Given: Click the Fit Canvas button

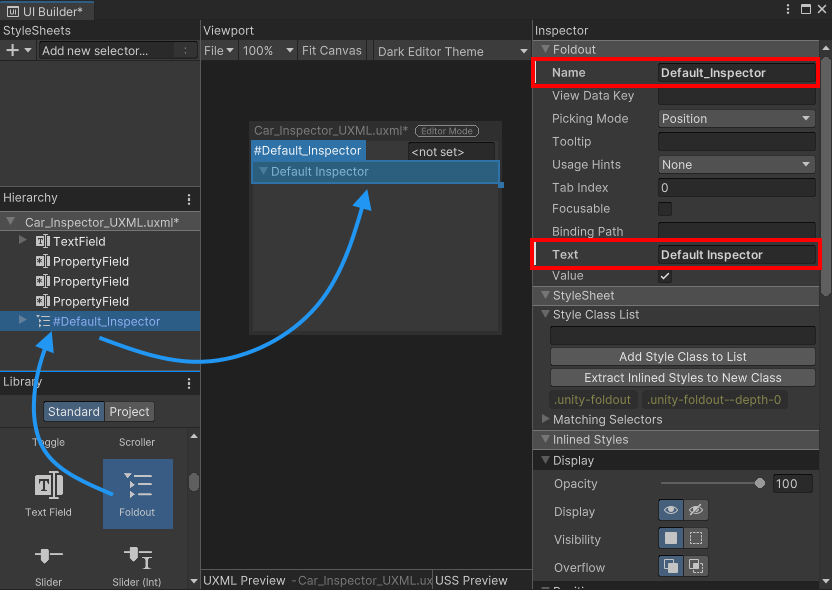Looking at the screenshot, I should [332, 50].
